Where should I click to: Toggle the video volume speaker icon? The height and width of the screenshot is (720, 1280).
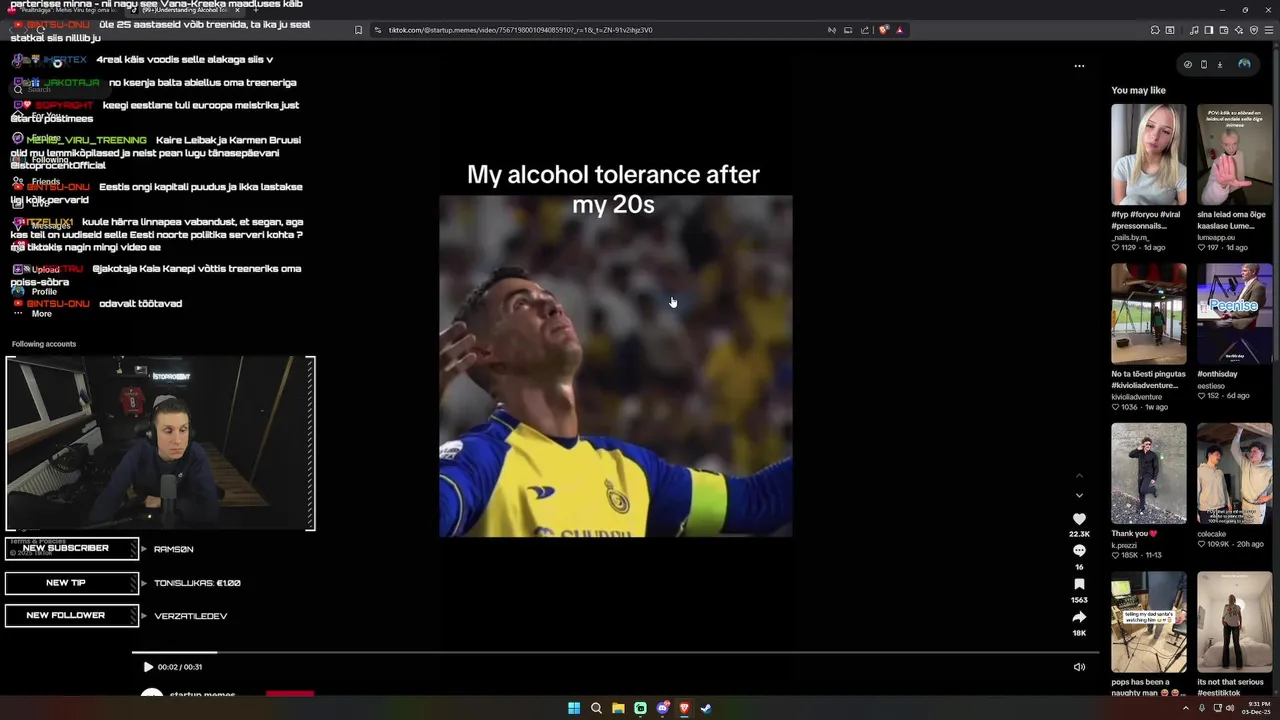click(x=1079, y=667)
